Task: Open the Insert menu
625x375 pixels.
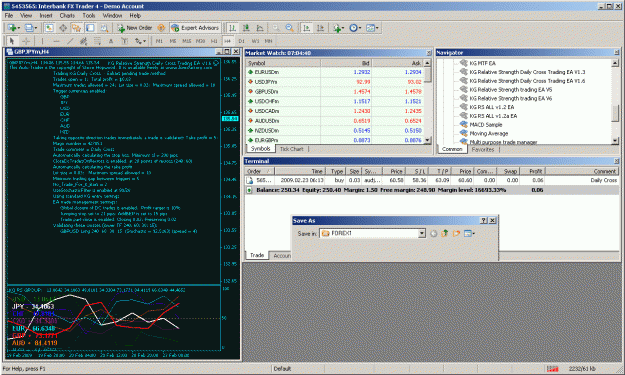Action: 46,16
